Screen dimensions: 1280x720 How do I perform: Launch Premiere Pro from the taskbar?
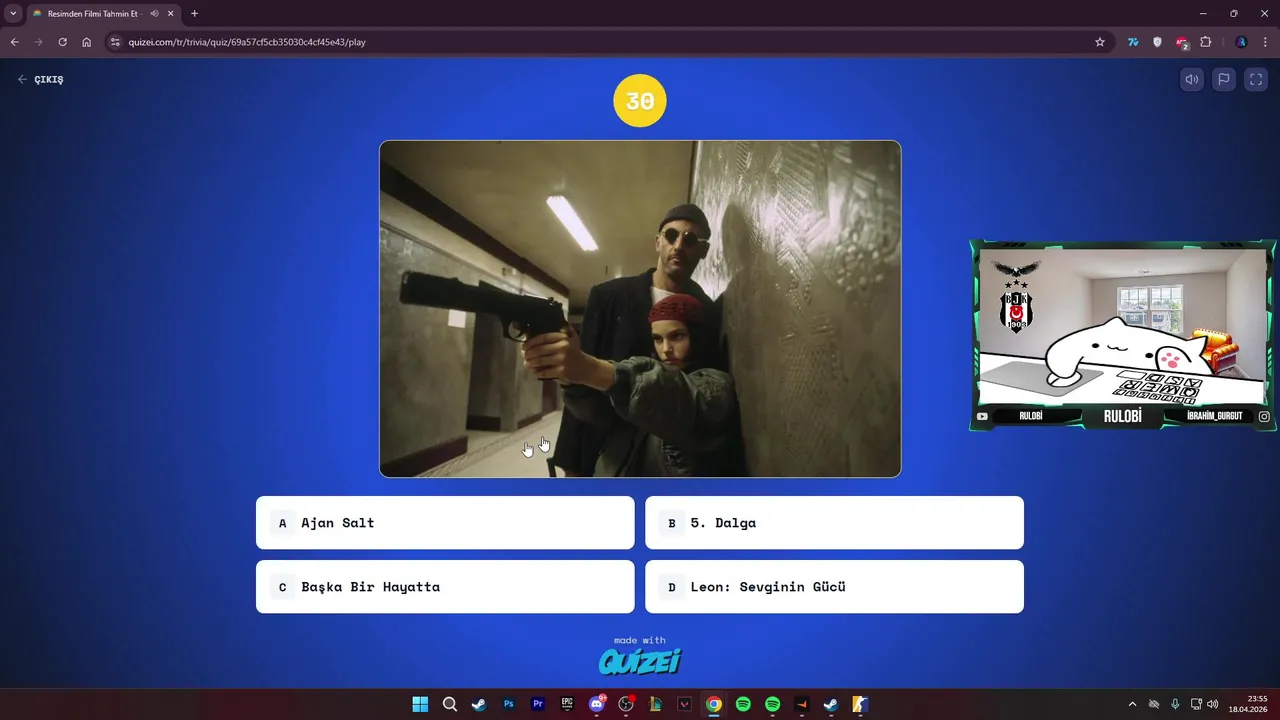pos(538,704)
